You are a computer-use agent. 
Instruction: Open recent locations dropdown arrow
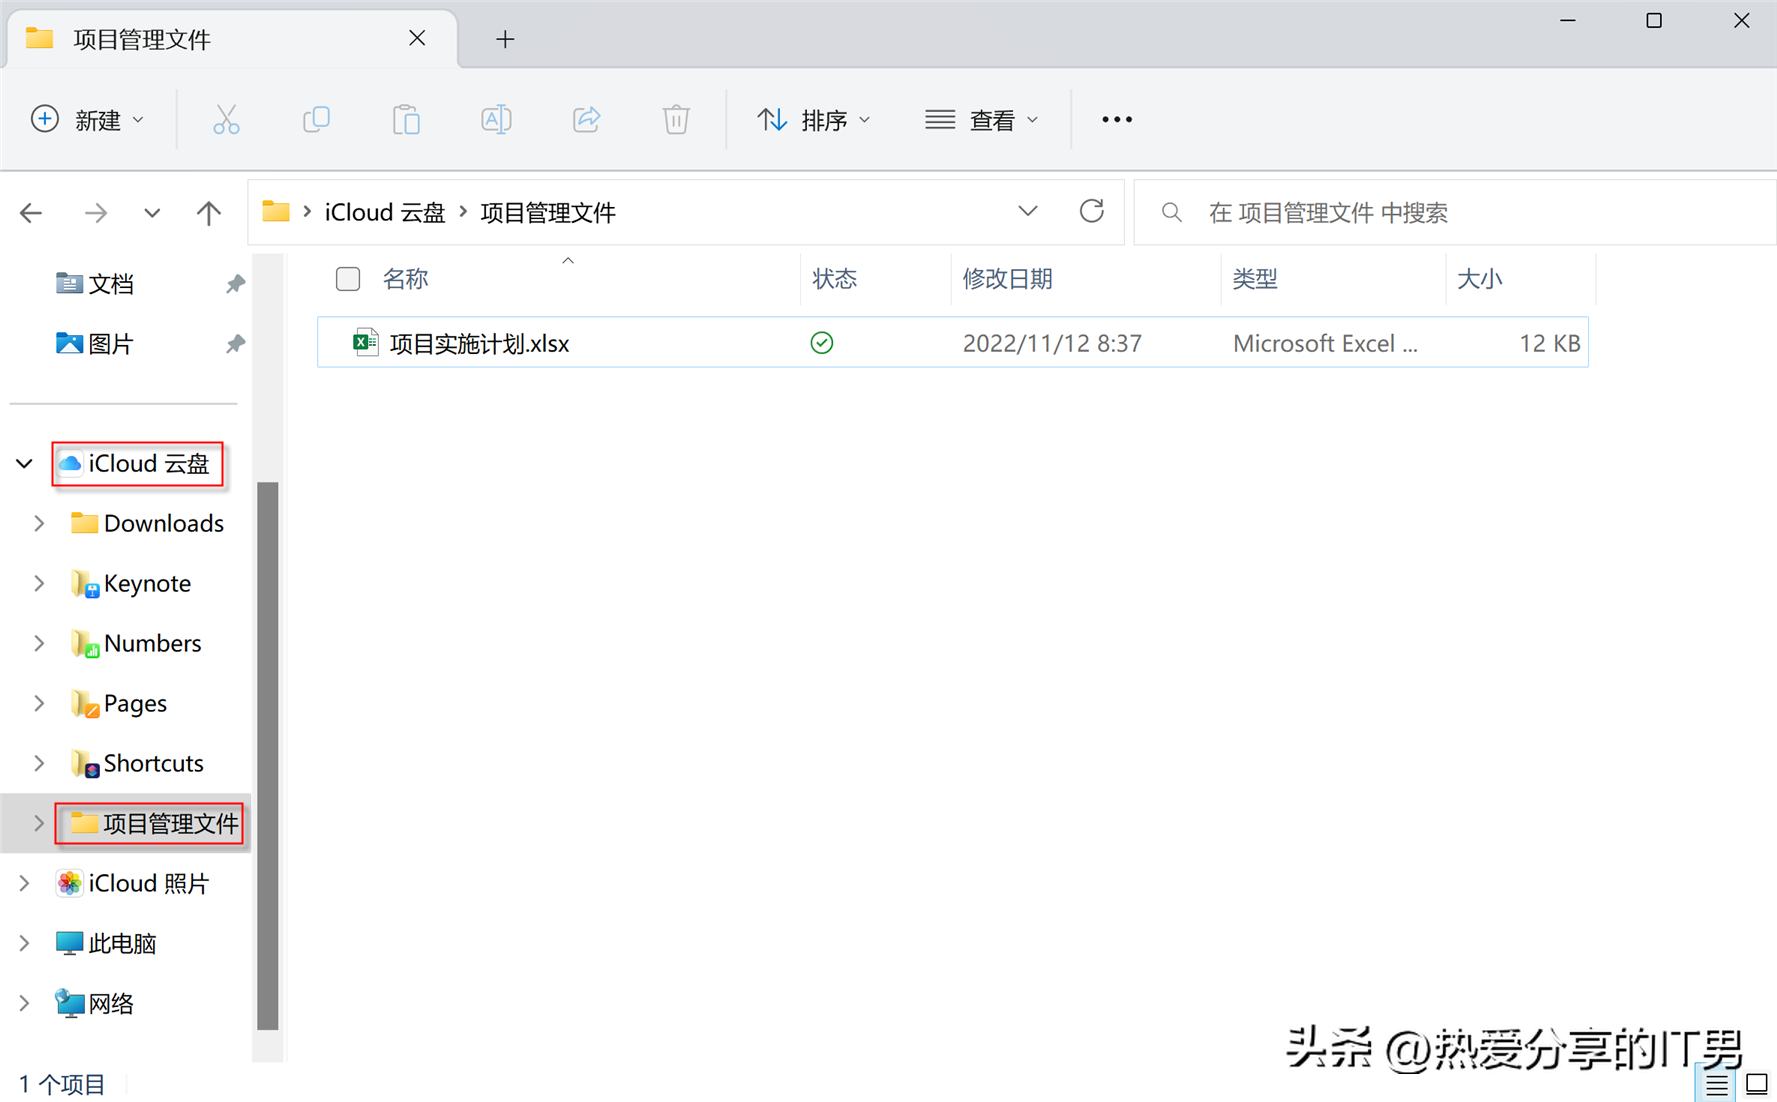[152, 212]
